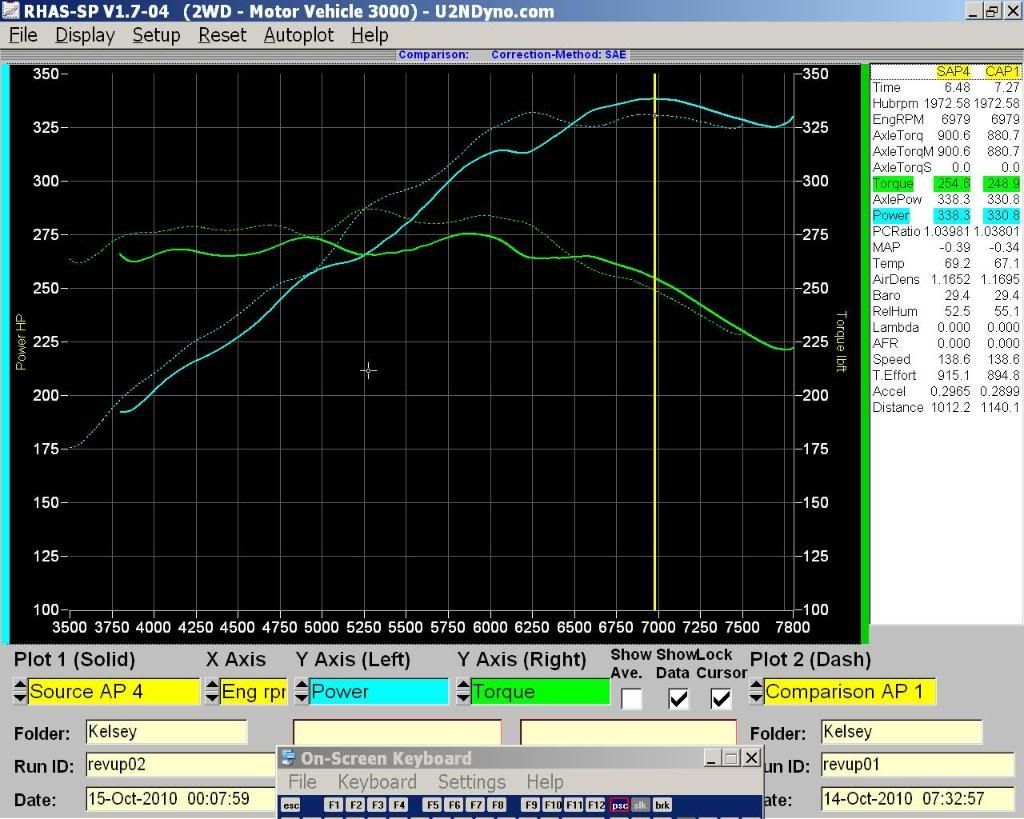Select the yellow Comparison AP 1 field
The image size is (1024, 819).
click(x=850, y=692)
